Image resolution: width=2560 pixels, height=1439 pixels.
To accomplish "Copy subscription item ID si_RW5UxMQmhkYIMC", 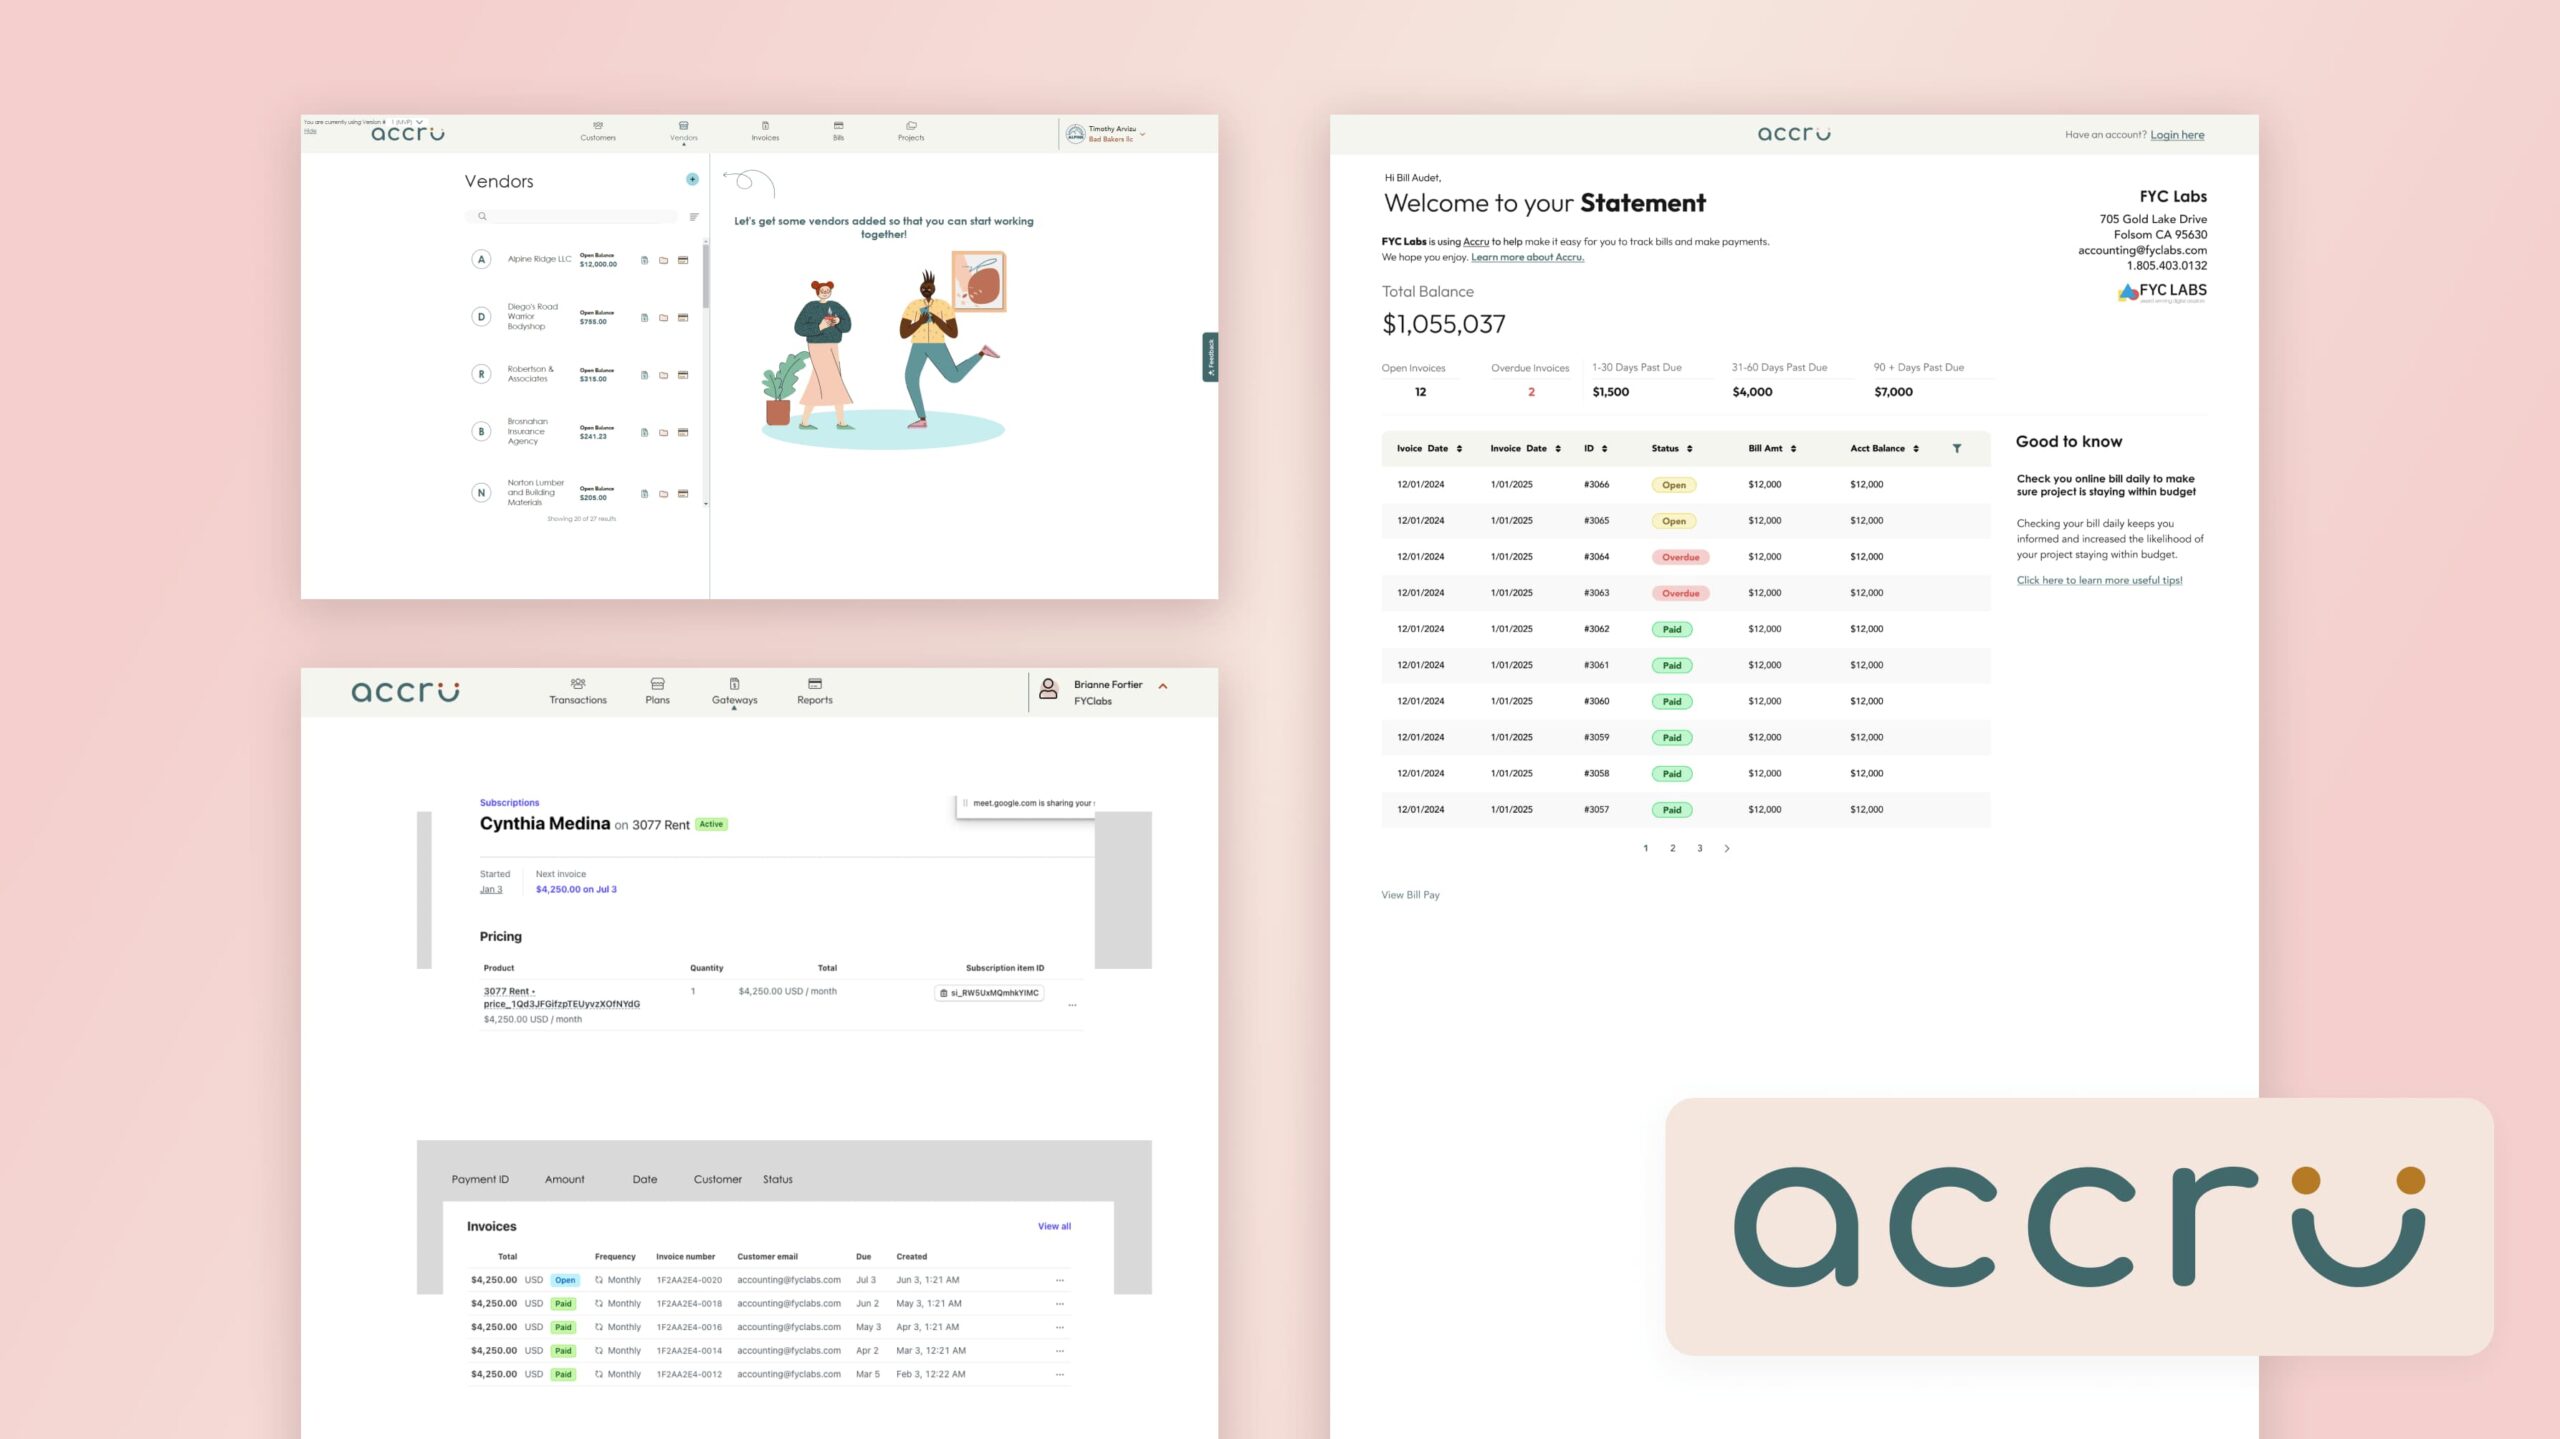I will [x=990, y=993].
